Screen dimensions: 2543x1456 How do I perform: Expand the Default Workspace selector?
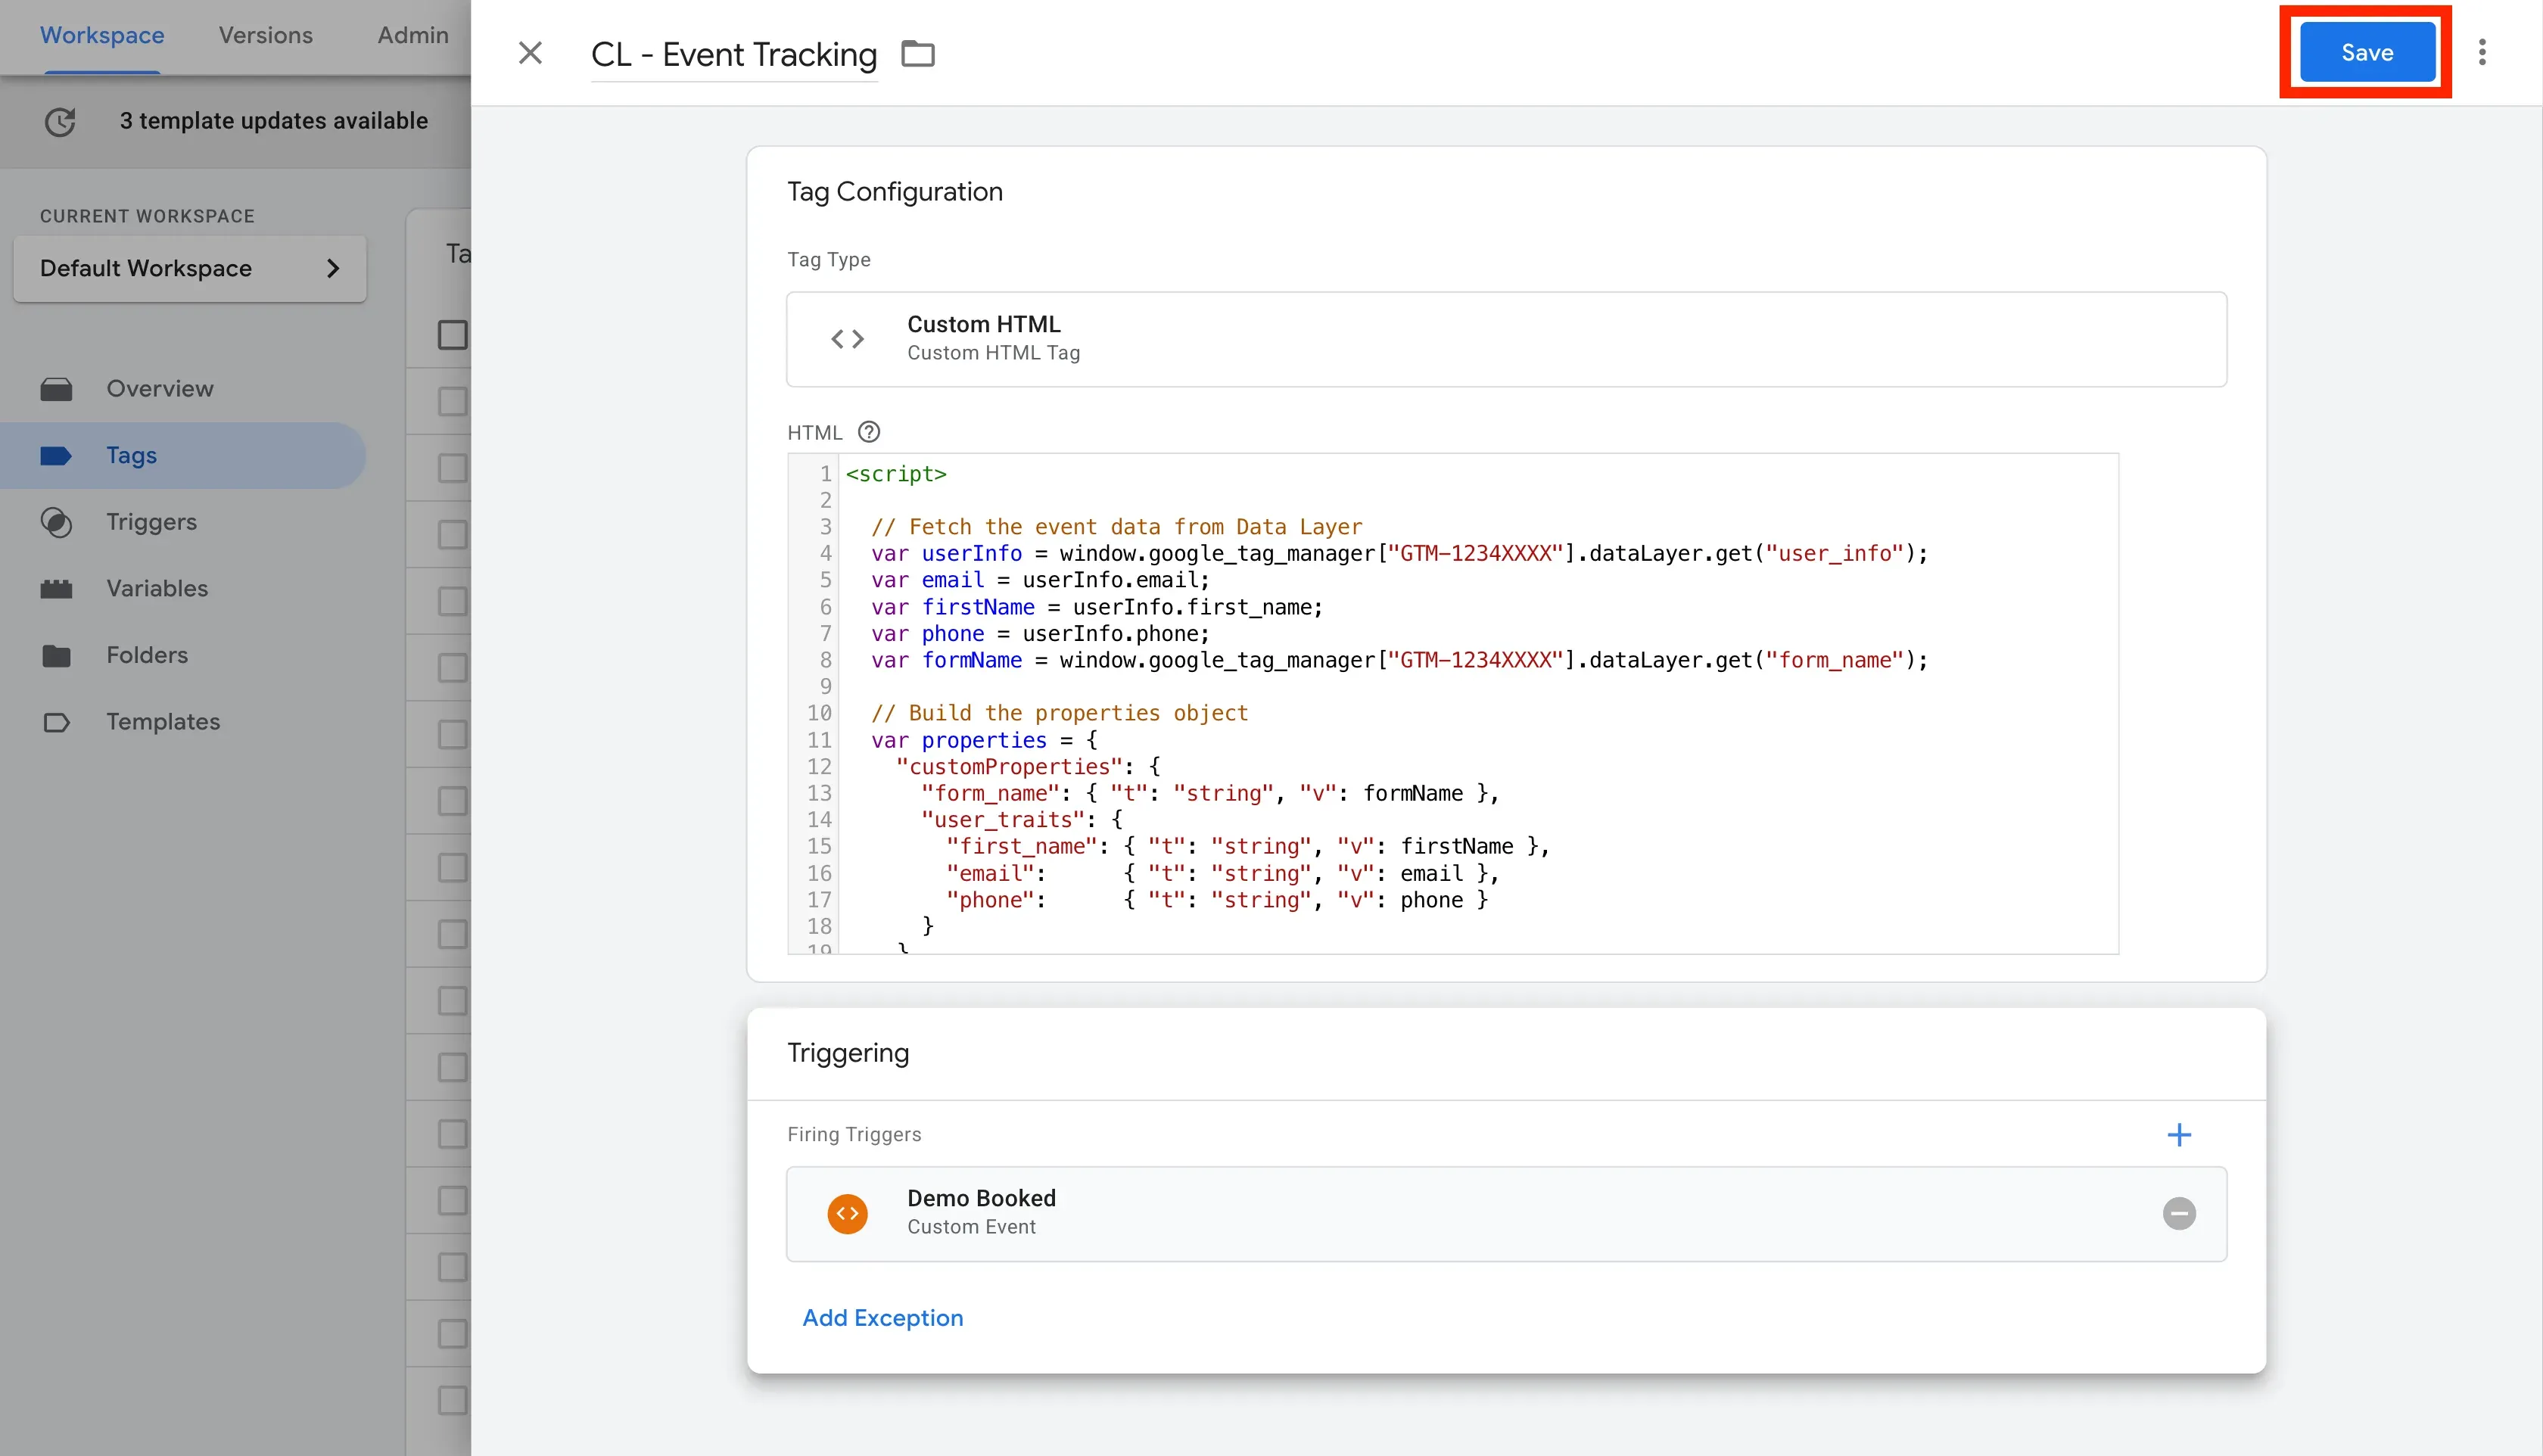pyautogui.click(x=190, y=268)
